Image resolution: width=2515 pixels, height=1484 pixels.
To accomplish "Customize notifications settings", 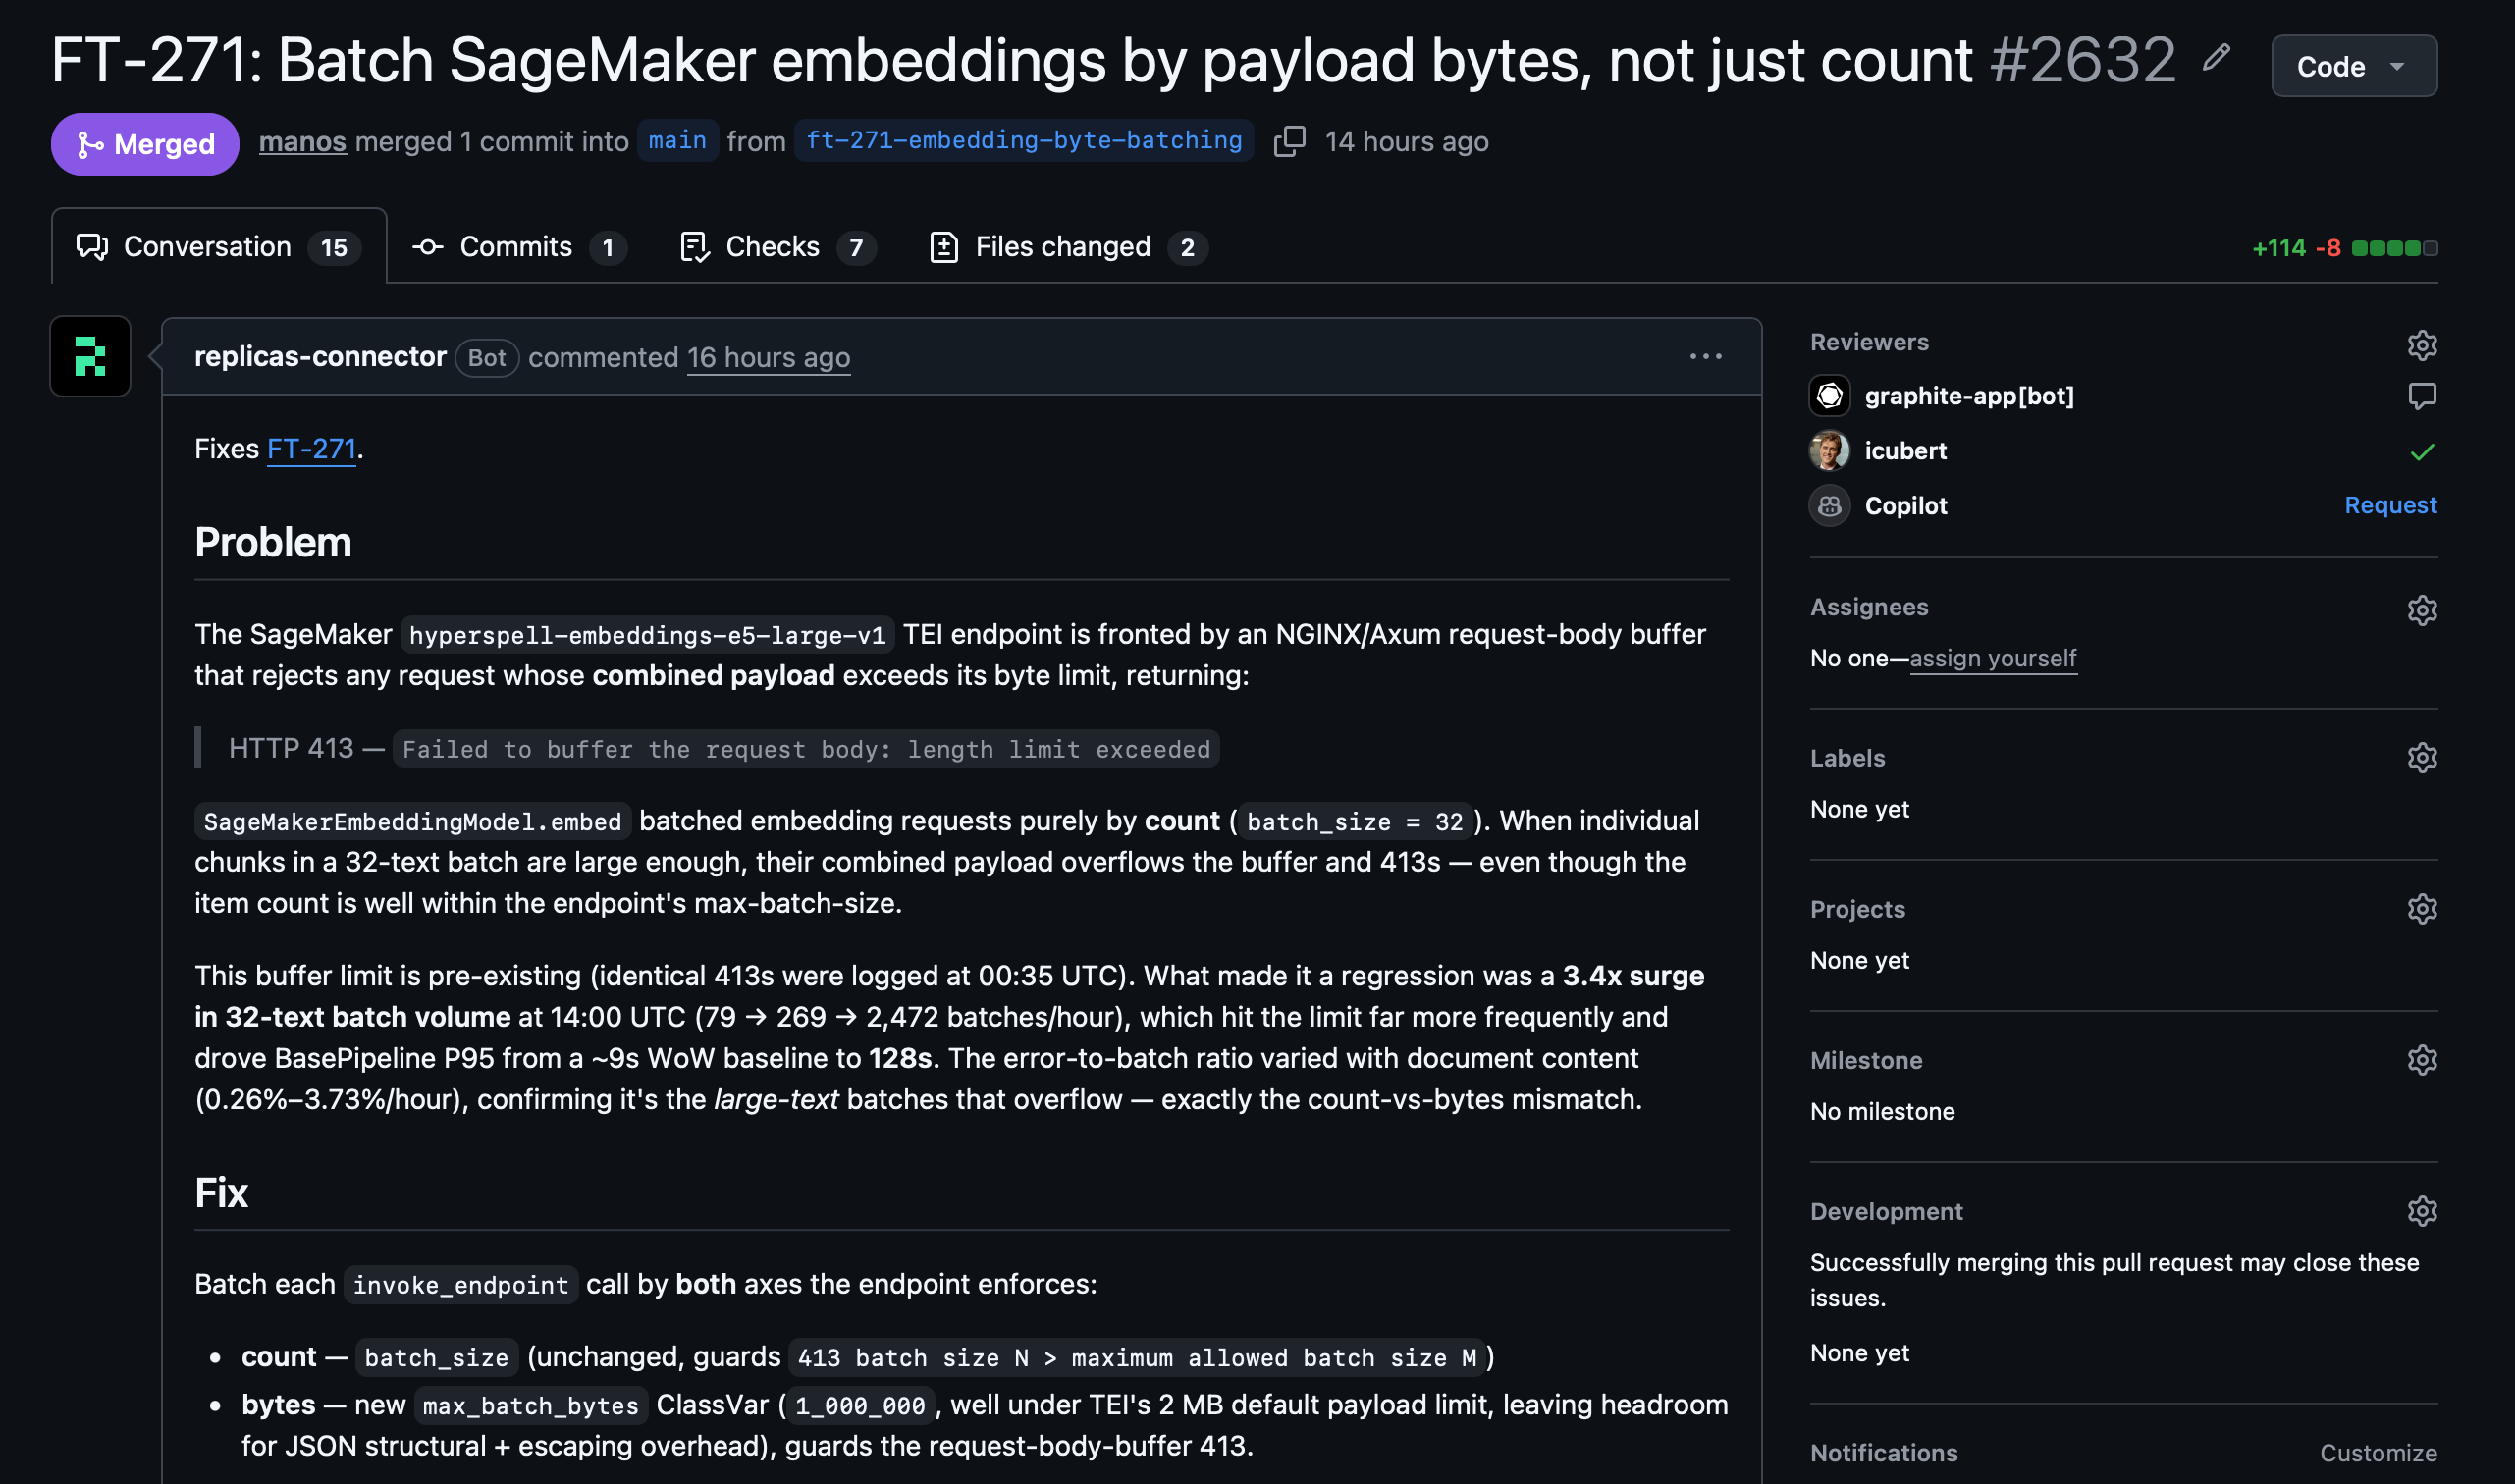I will click(x=2377, y=1453).
